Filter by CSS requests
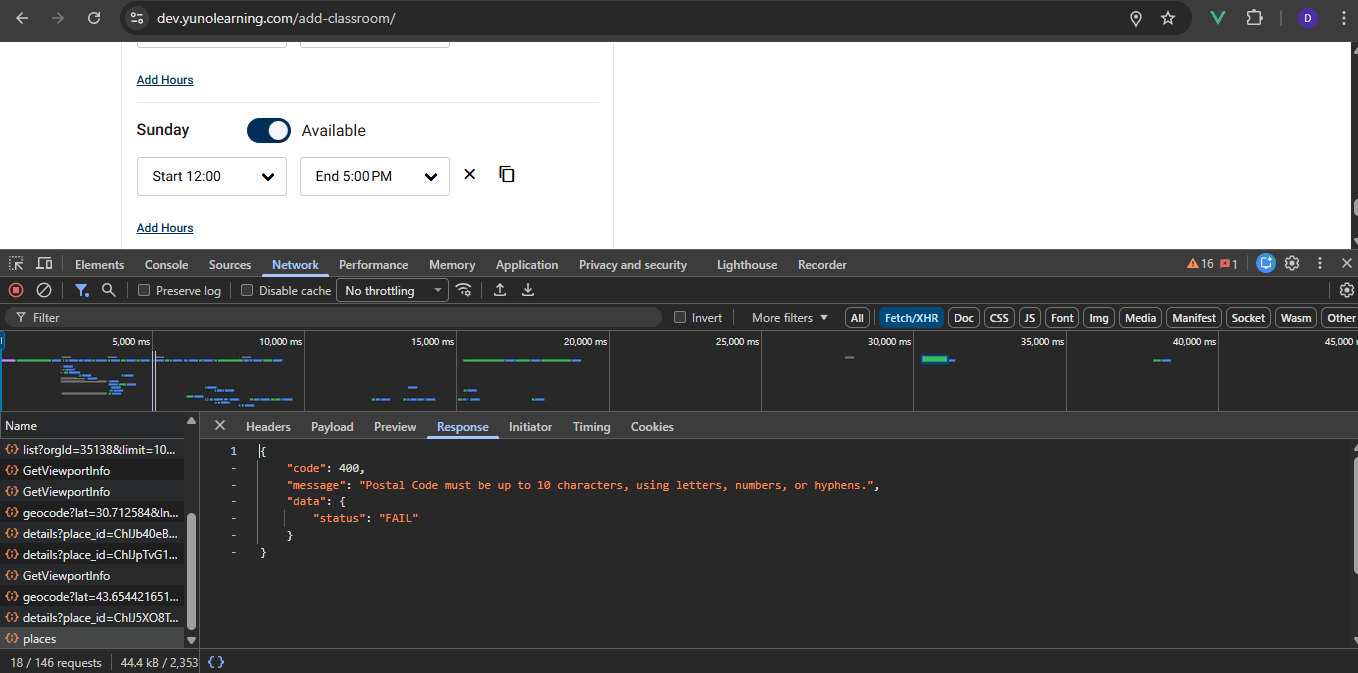The image size is (1358, 673). pyautogui.click(x=999, y=317)
